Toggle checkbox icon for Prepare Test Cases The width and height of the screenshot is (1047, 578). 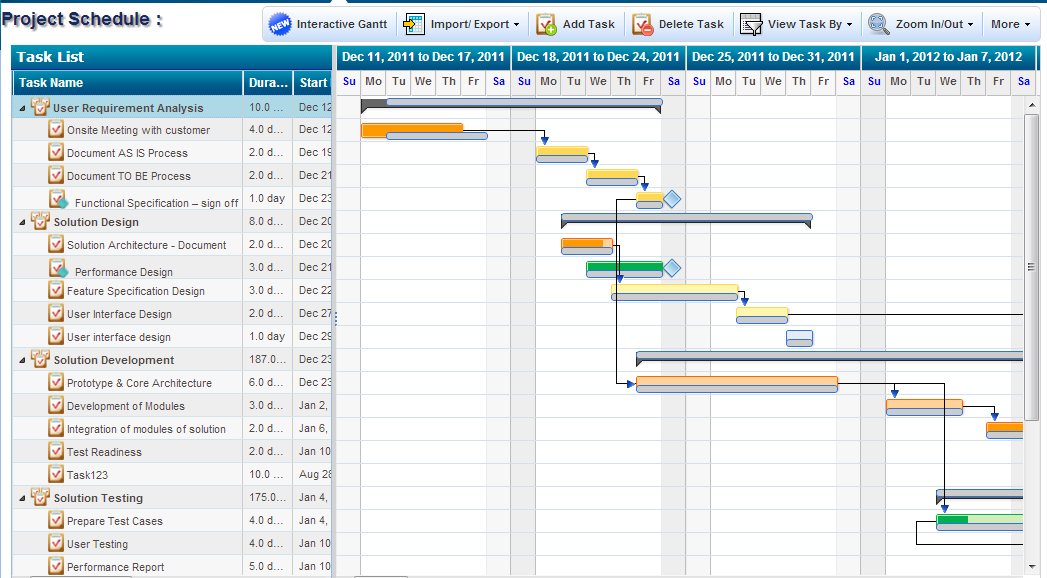pyautogui.click(x=56, y=520)
